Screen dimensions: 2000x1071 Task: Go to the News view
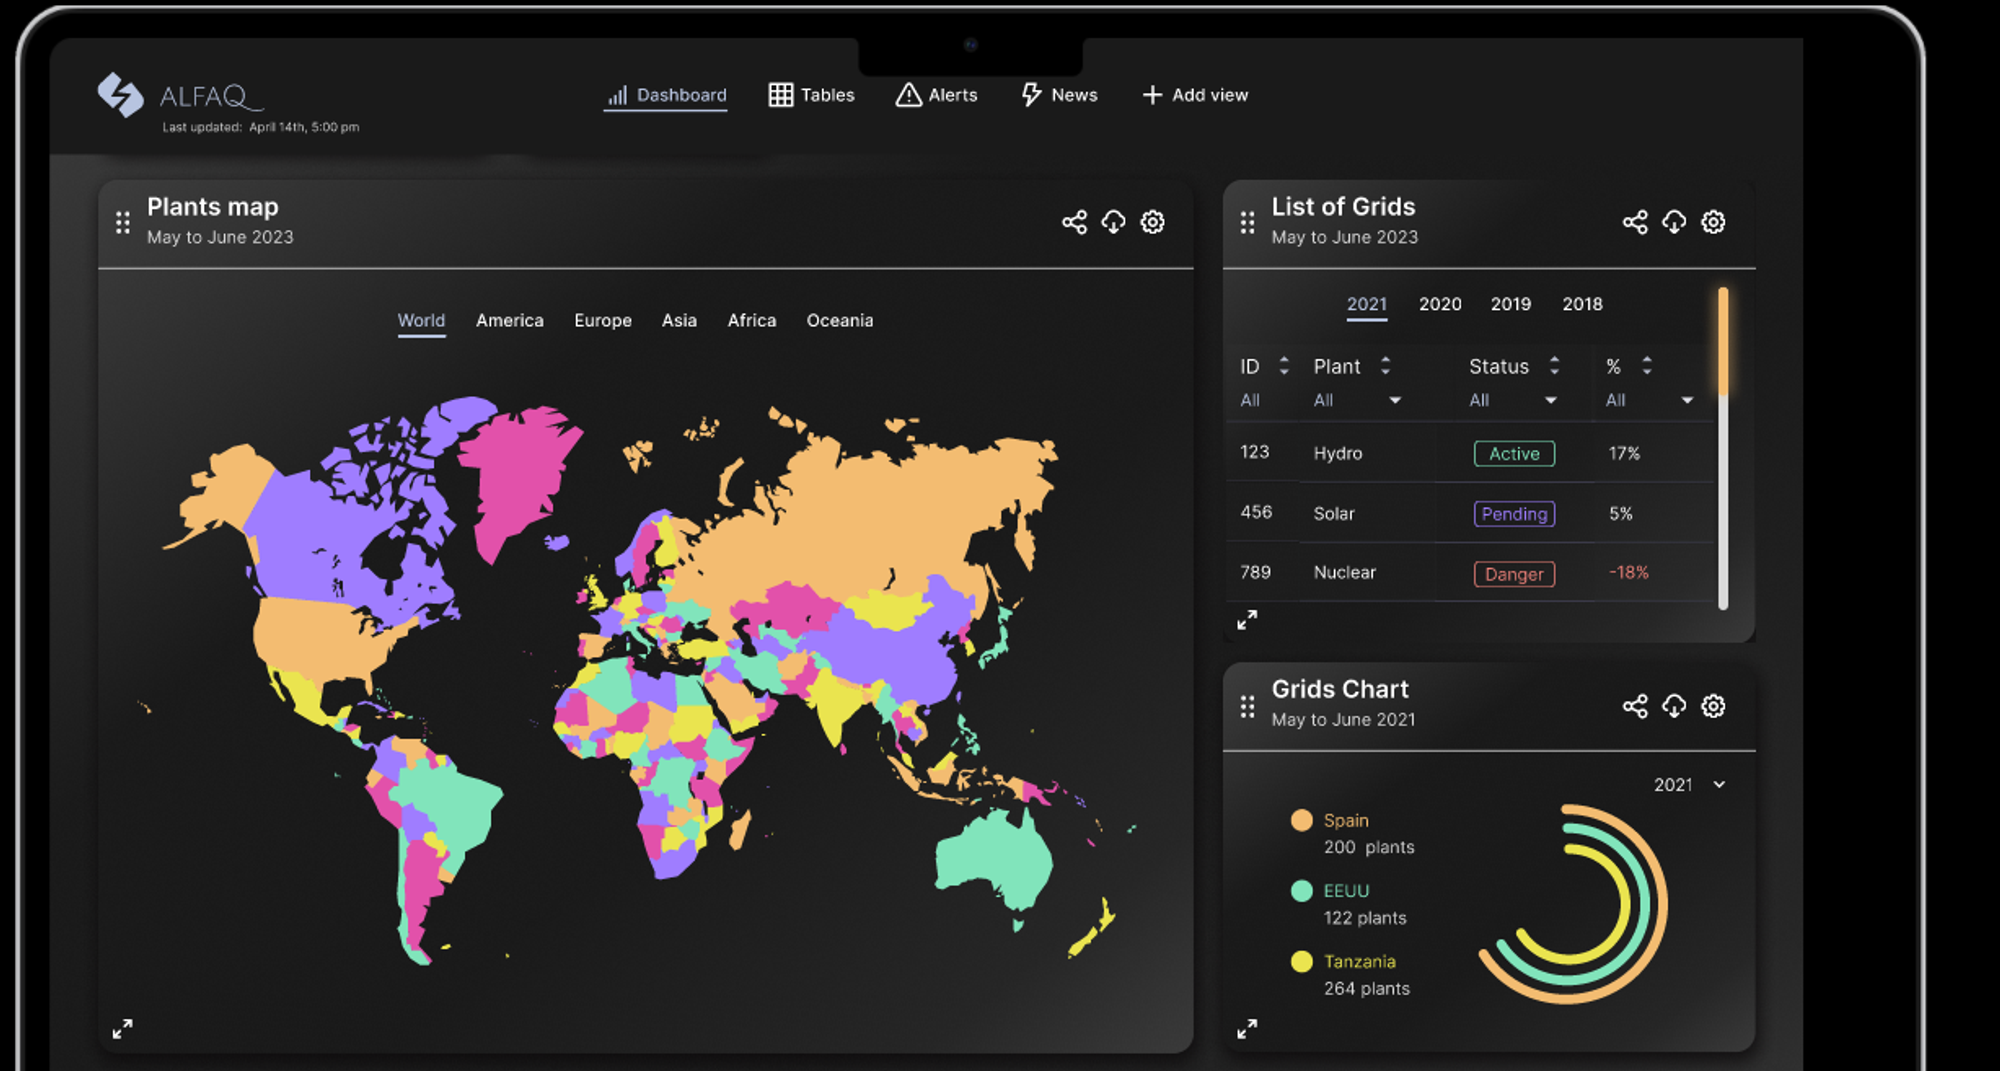(x=1059, y=95)
